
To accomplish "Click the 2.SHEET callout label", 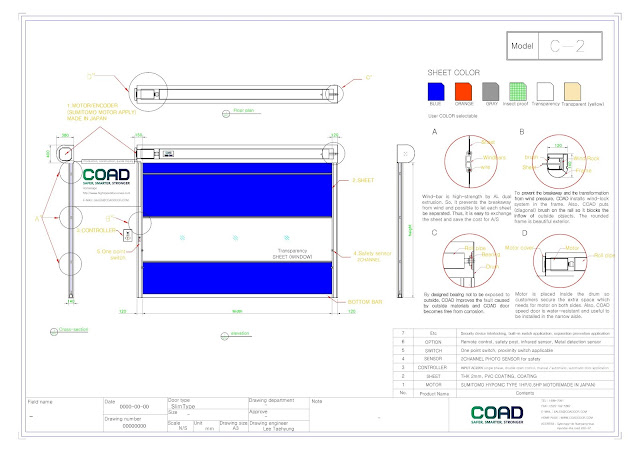I will point(363,180).
